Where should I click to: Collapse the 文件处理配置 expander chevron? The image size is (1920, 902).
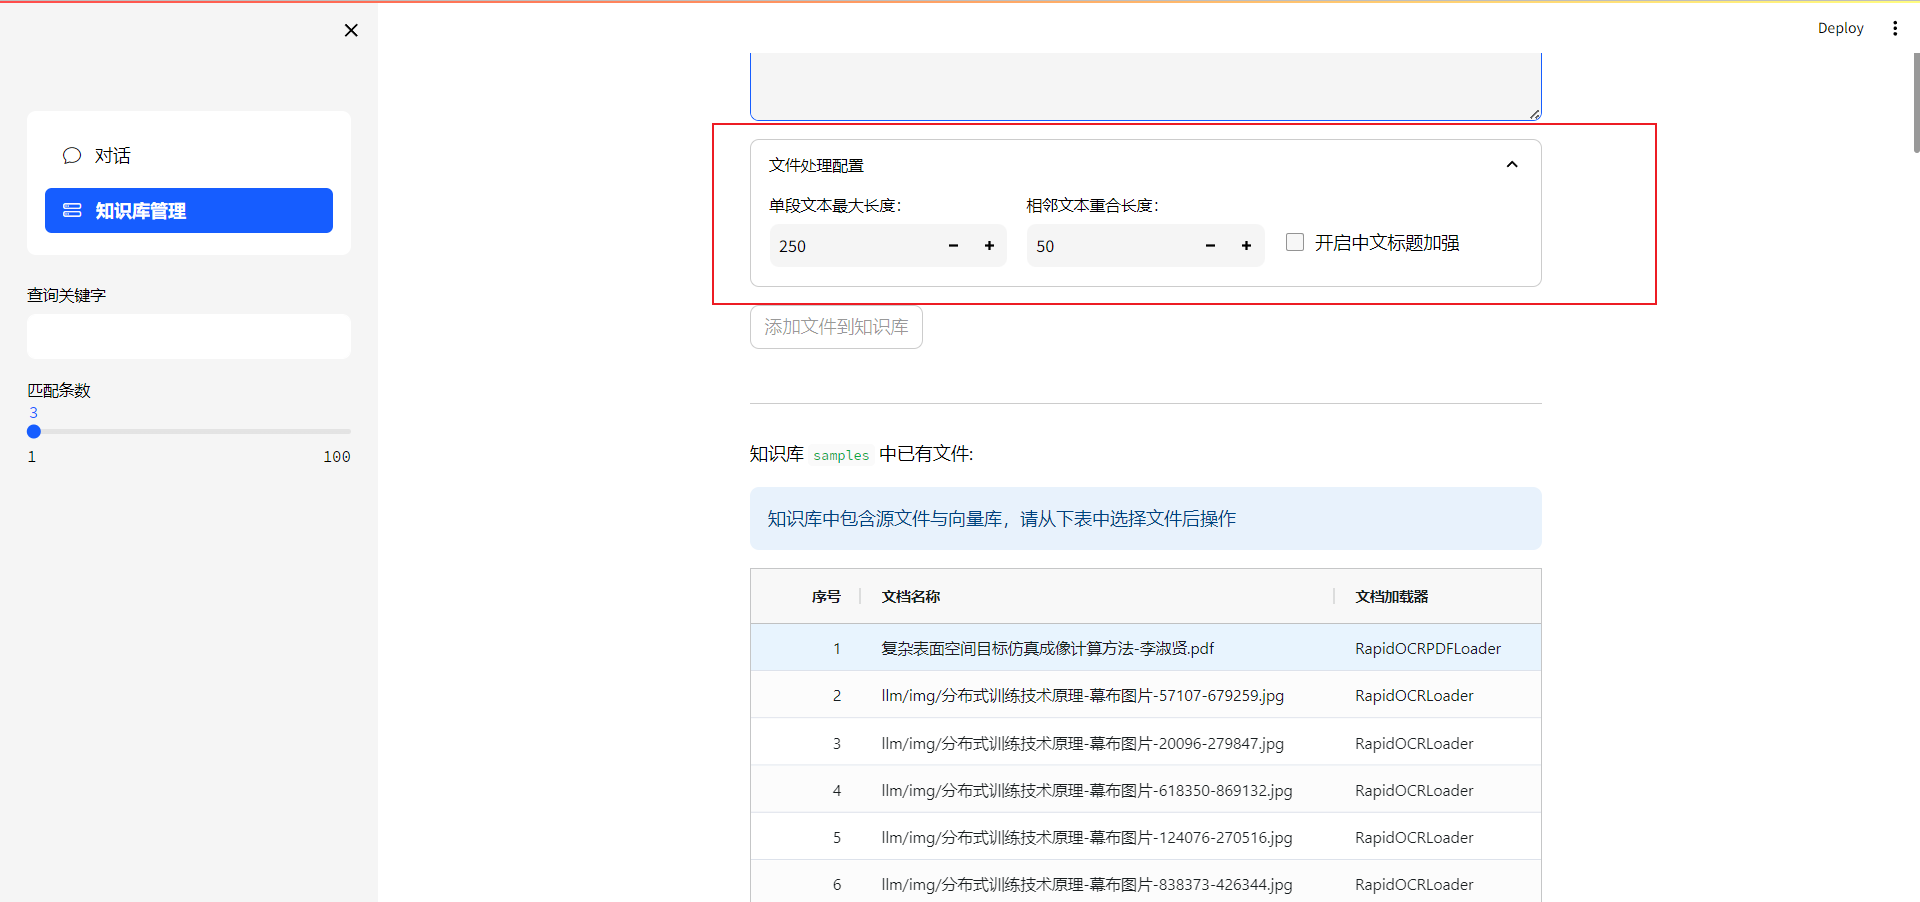pyautogui.click(x=1512, y=165)
